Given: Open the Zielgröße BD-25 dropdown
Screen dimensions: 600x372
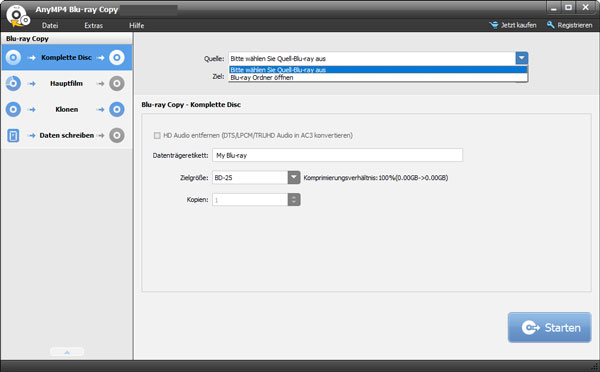Looking at the screenshot, I should click(294, 178).
